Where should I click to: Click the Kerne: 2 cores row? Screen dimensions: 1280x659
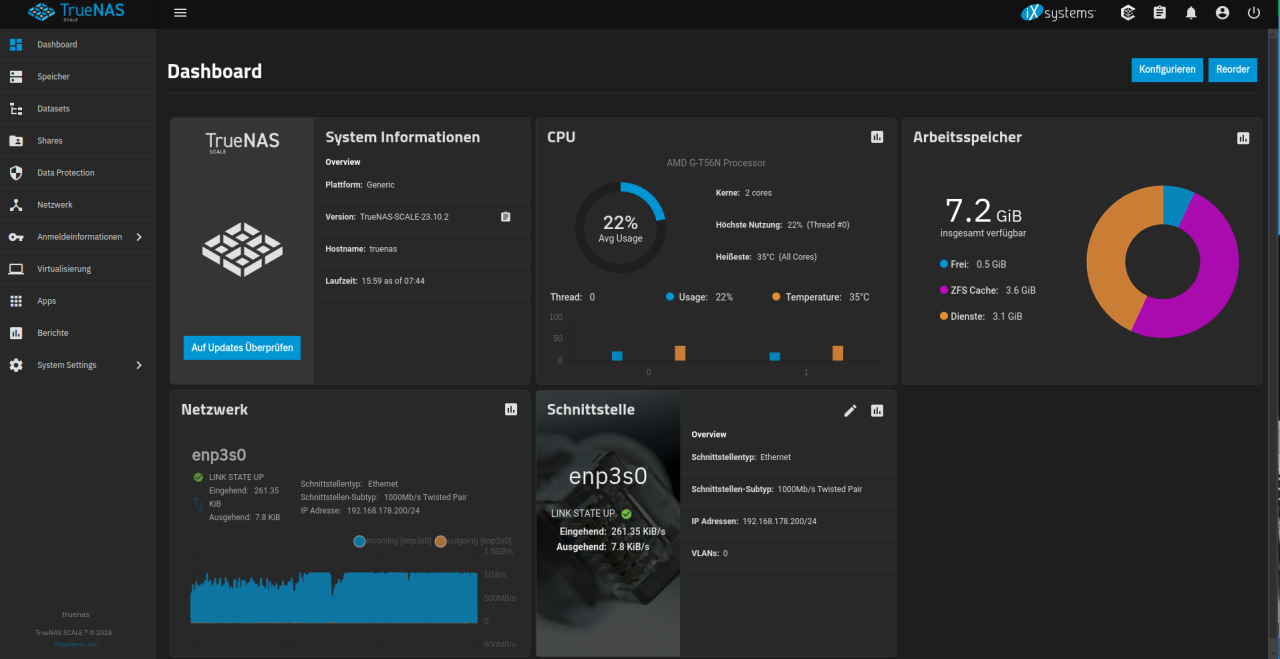744,193
